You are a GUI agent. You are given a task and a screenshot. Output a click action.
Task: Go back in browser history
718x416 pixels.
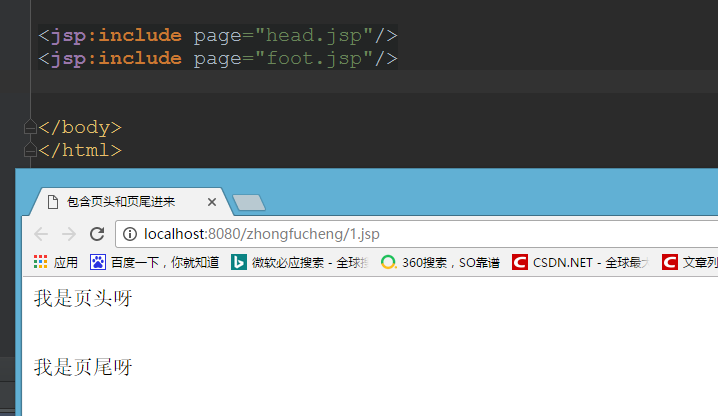41,234
